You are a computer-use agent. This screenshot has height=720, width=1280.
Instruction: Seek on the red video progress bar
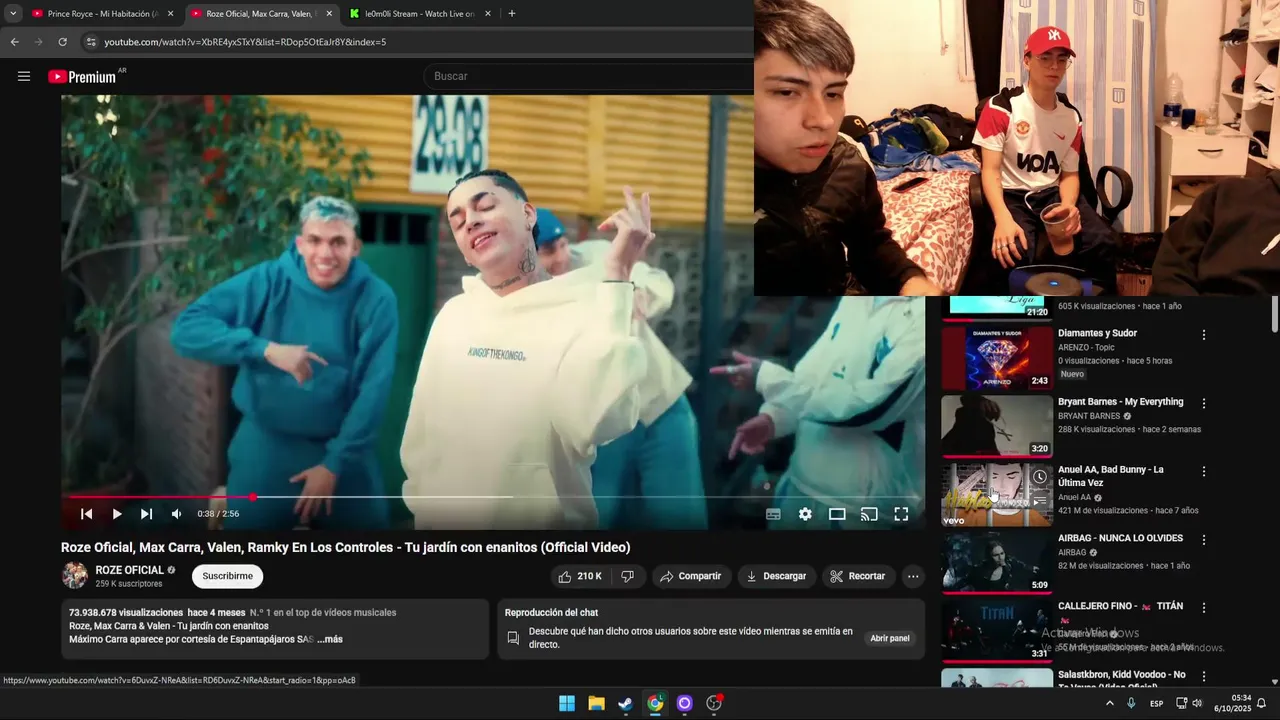point(493,496)
